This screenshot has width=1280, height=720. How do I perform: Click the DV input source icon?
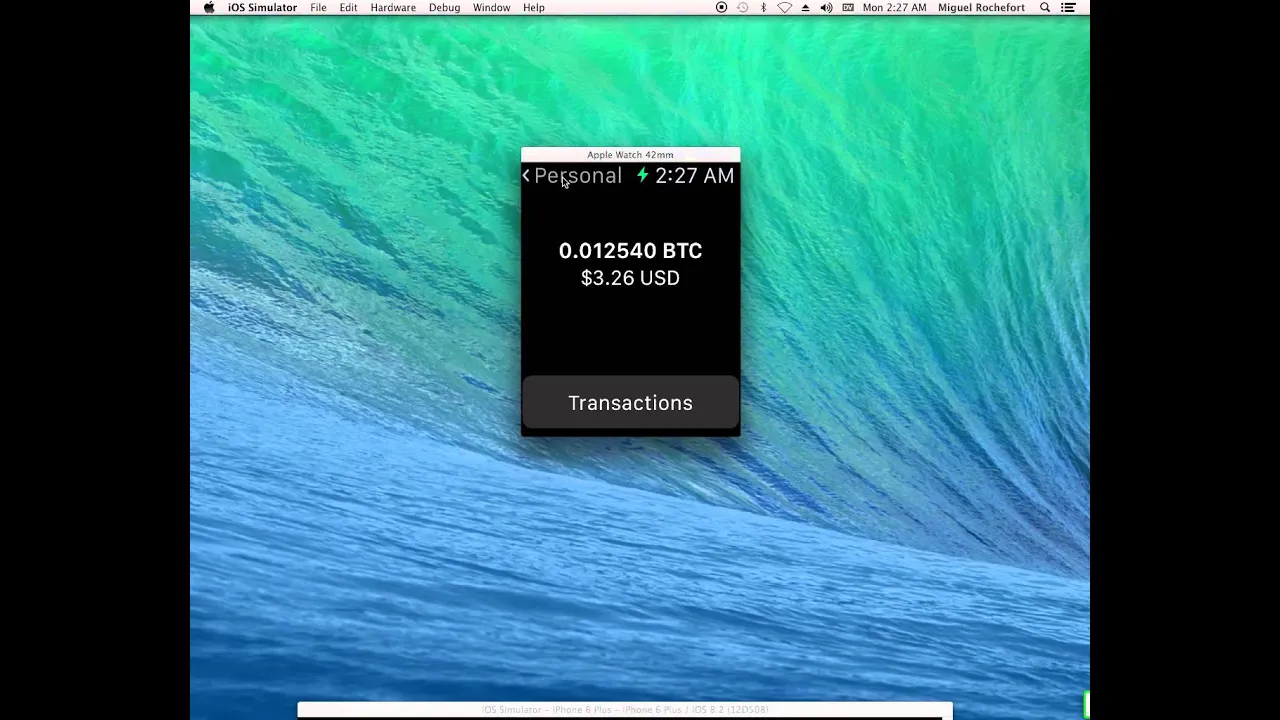pos(848,8)
